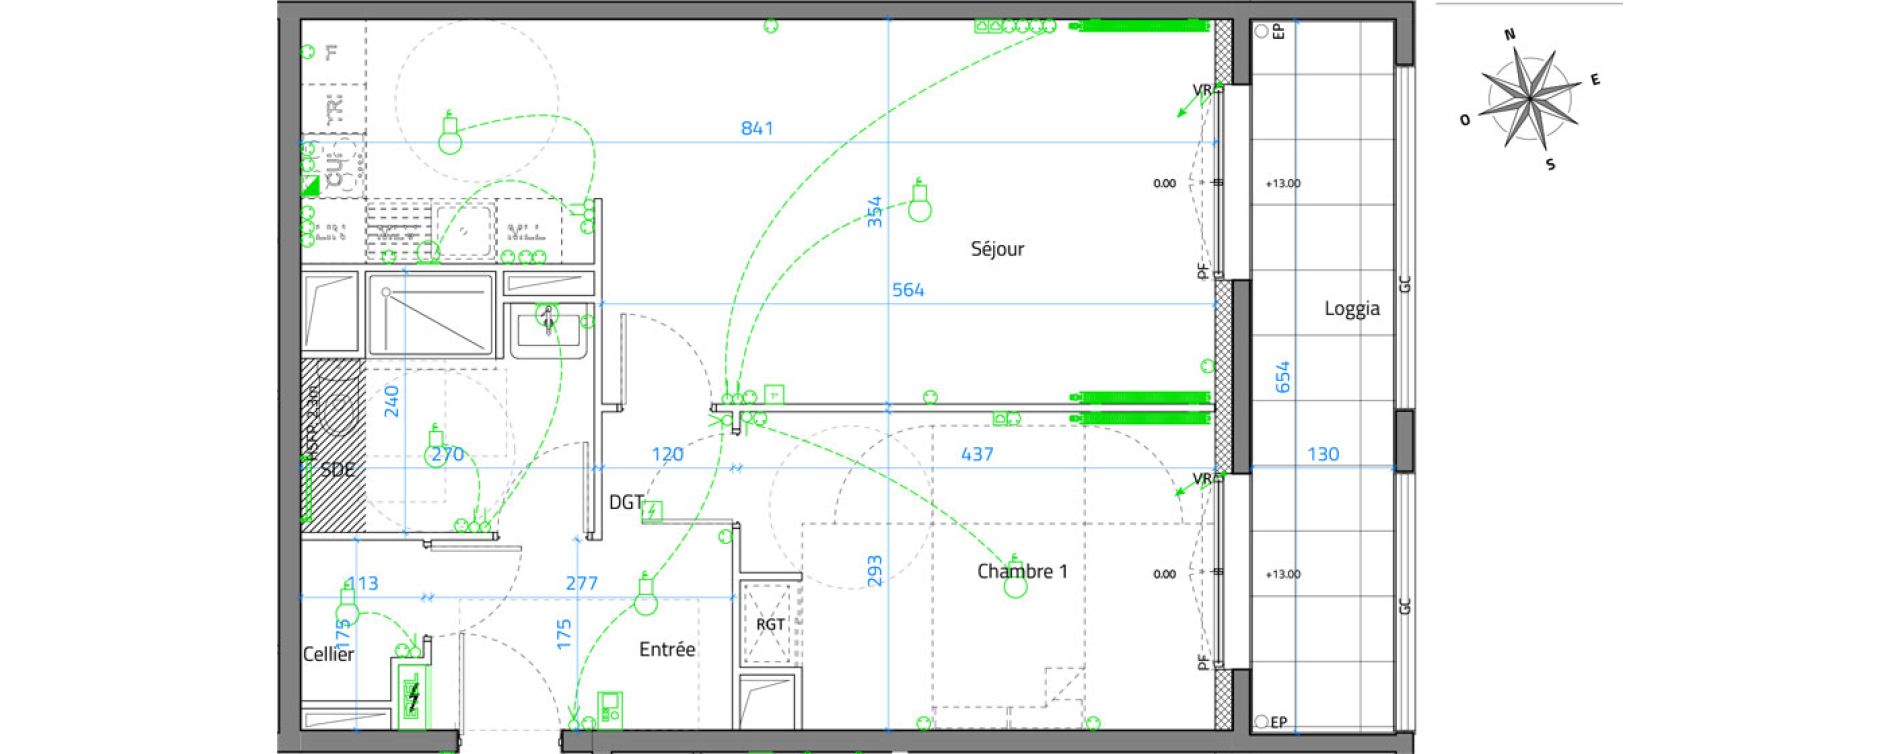The image size is (1900, 754).
Task: Click the 293 vertical dimension
Action: (x=874, y=571)
